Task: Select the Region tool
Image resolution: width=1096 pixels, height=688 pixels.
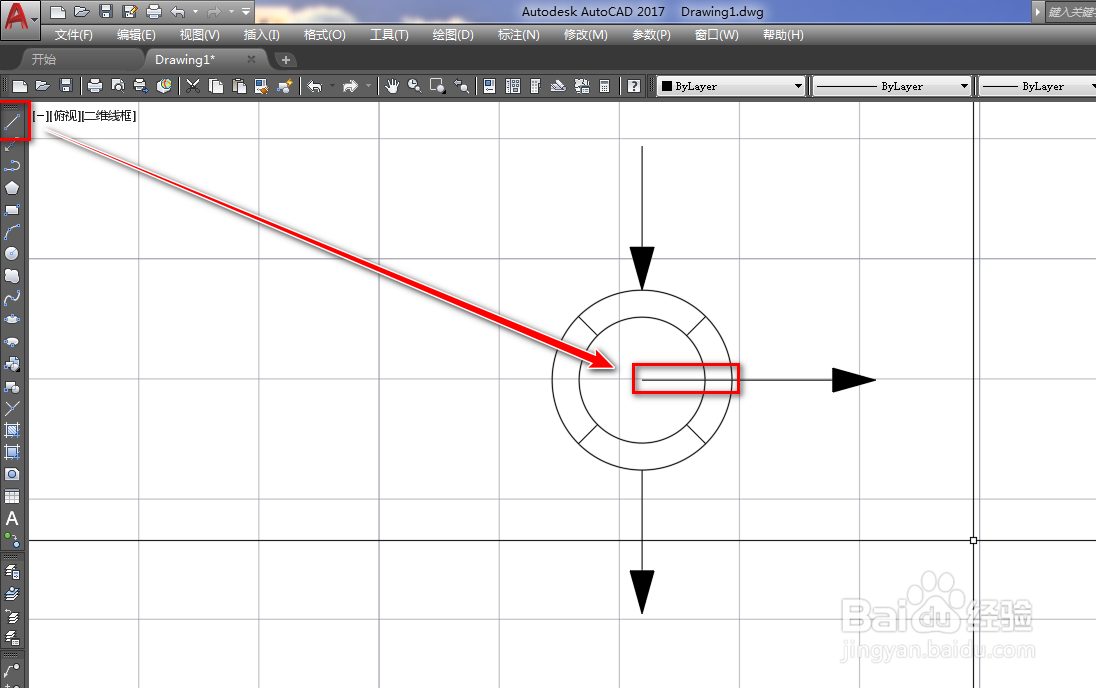Action: tap(12, 474)
